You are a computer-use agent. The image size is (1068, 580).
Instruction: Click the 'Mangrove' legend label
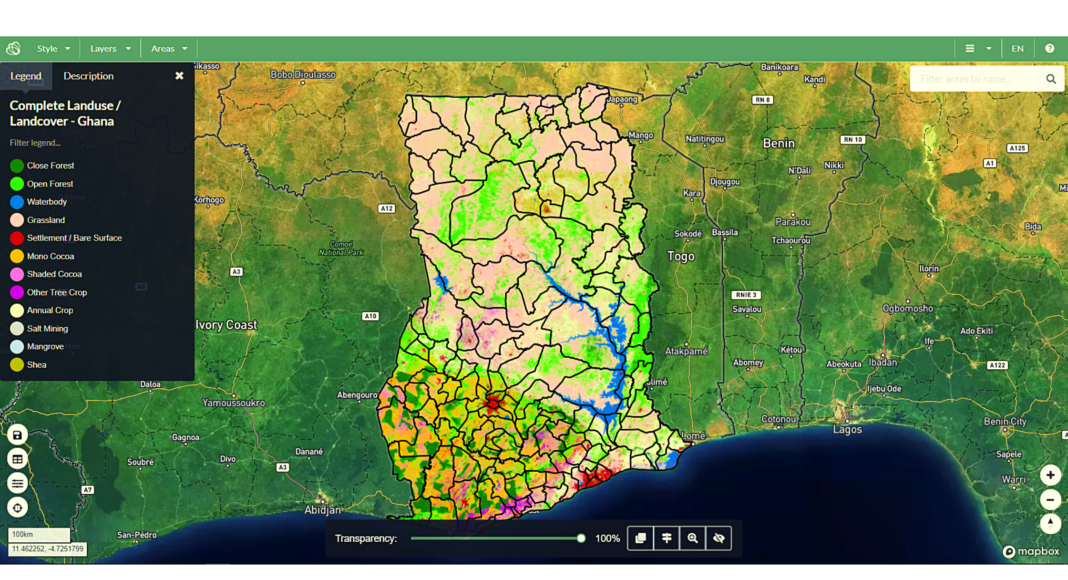(x=46, y=347)
